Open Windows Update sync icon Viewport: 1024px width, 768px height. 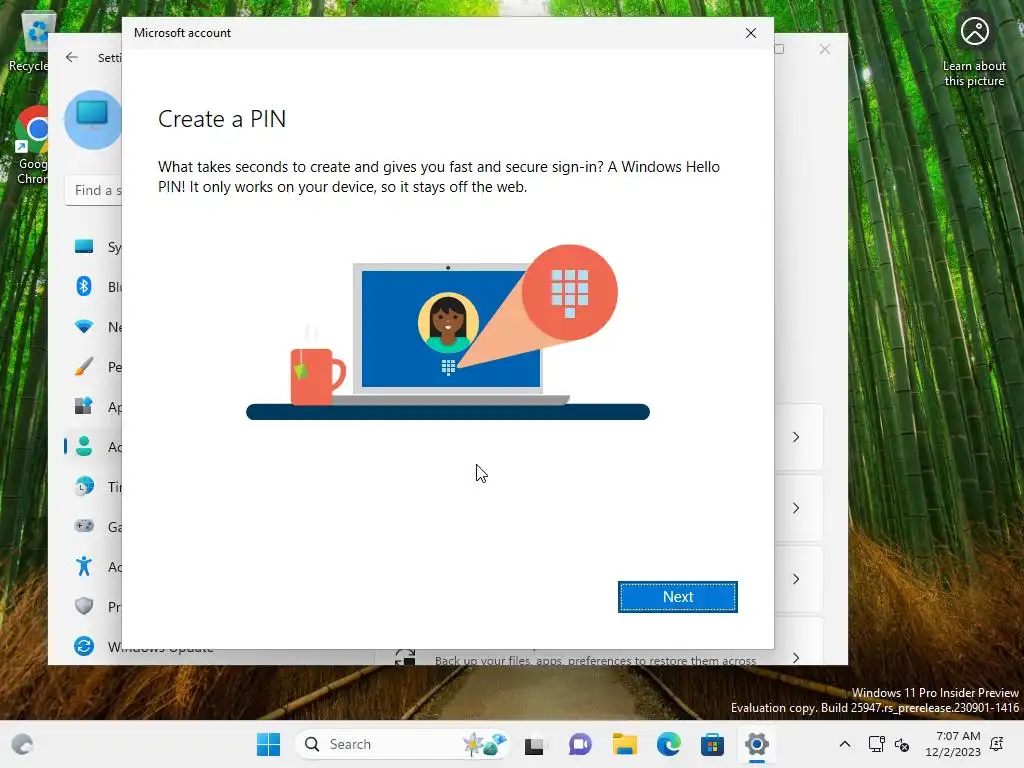pyautogui.click(x=84, y=646)
